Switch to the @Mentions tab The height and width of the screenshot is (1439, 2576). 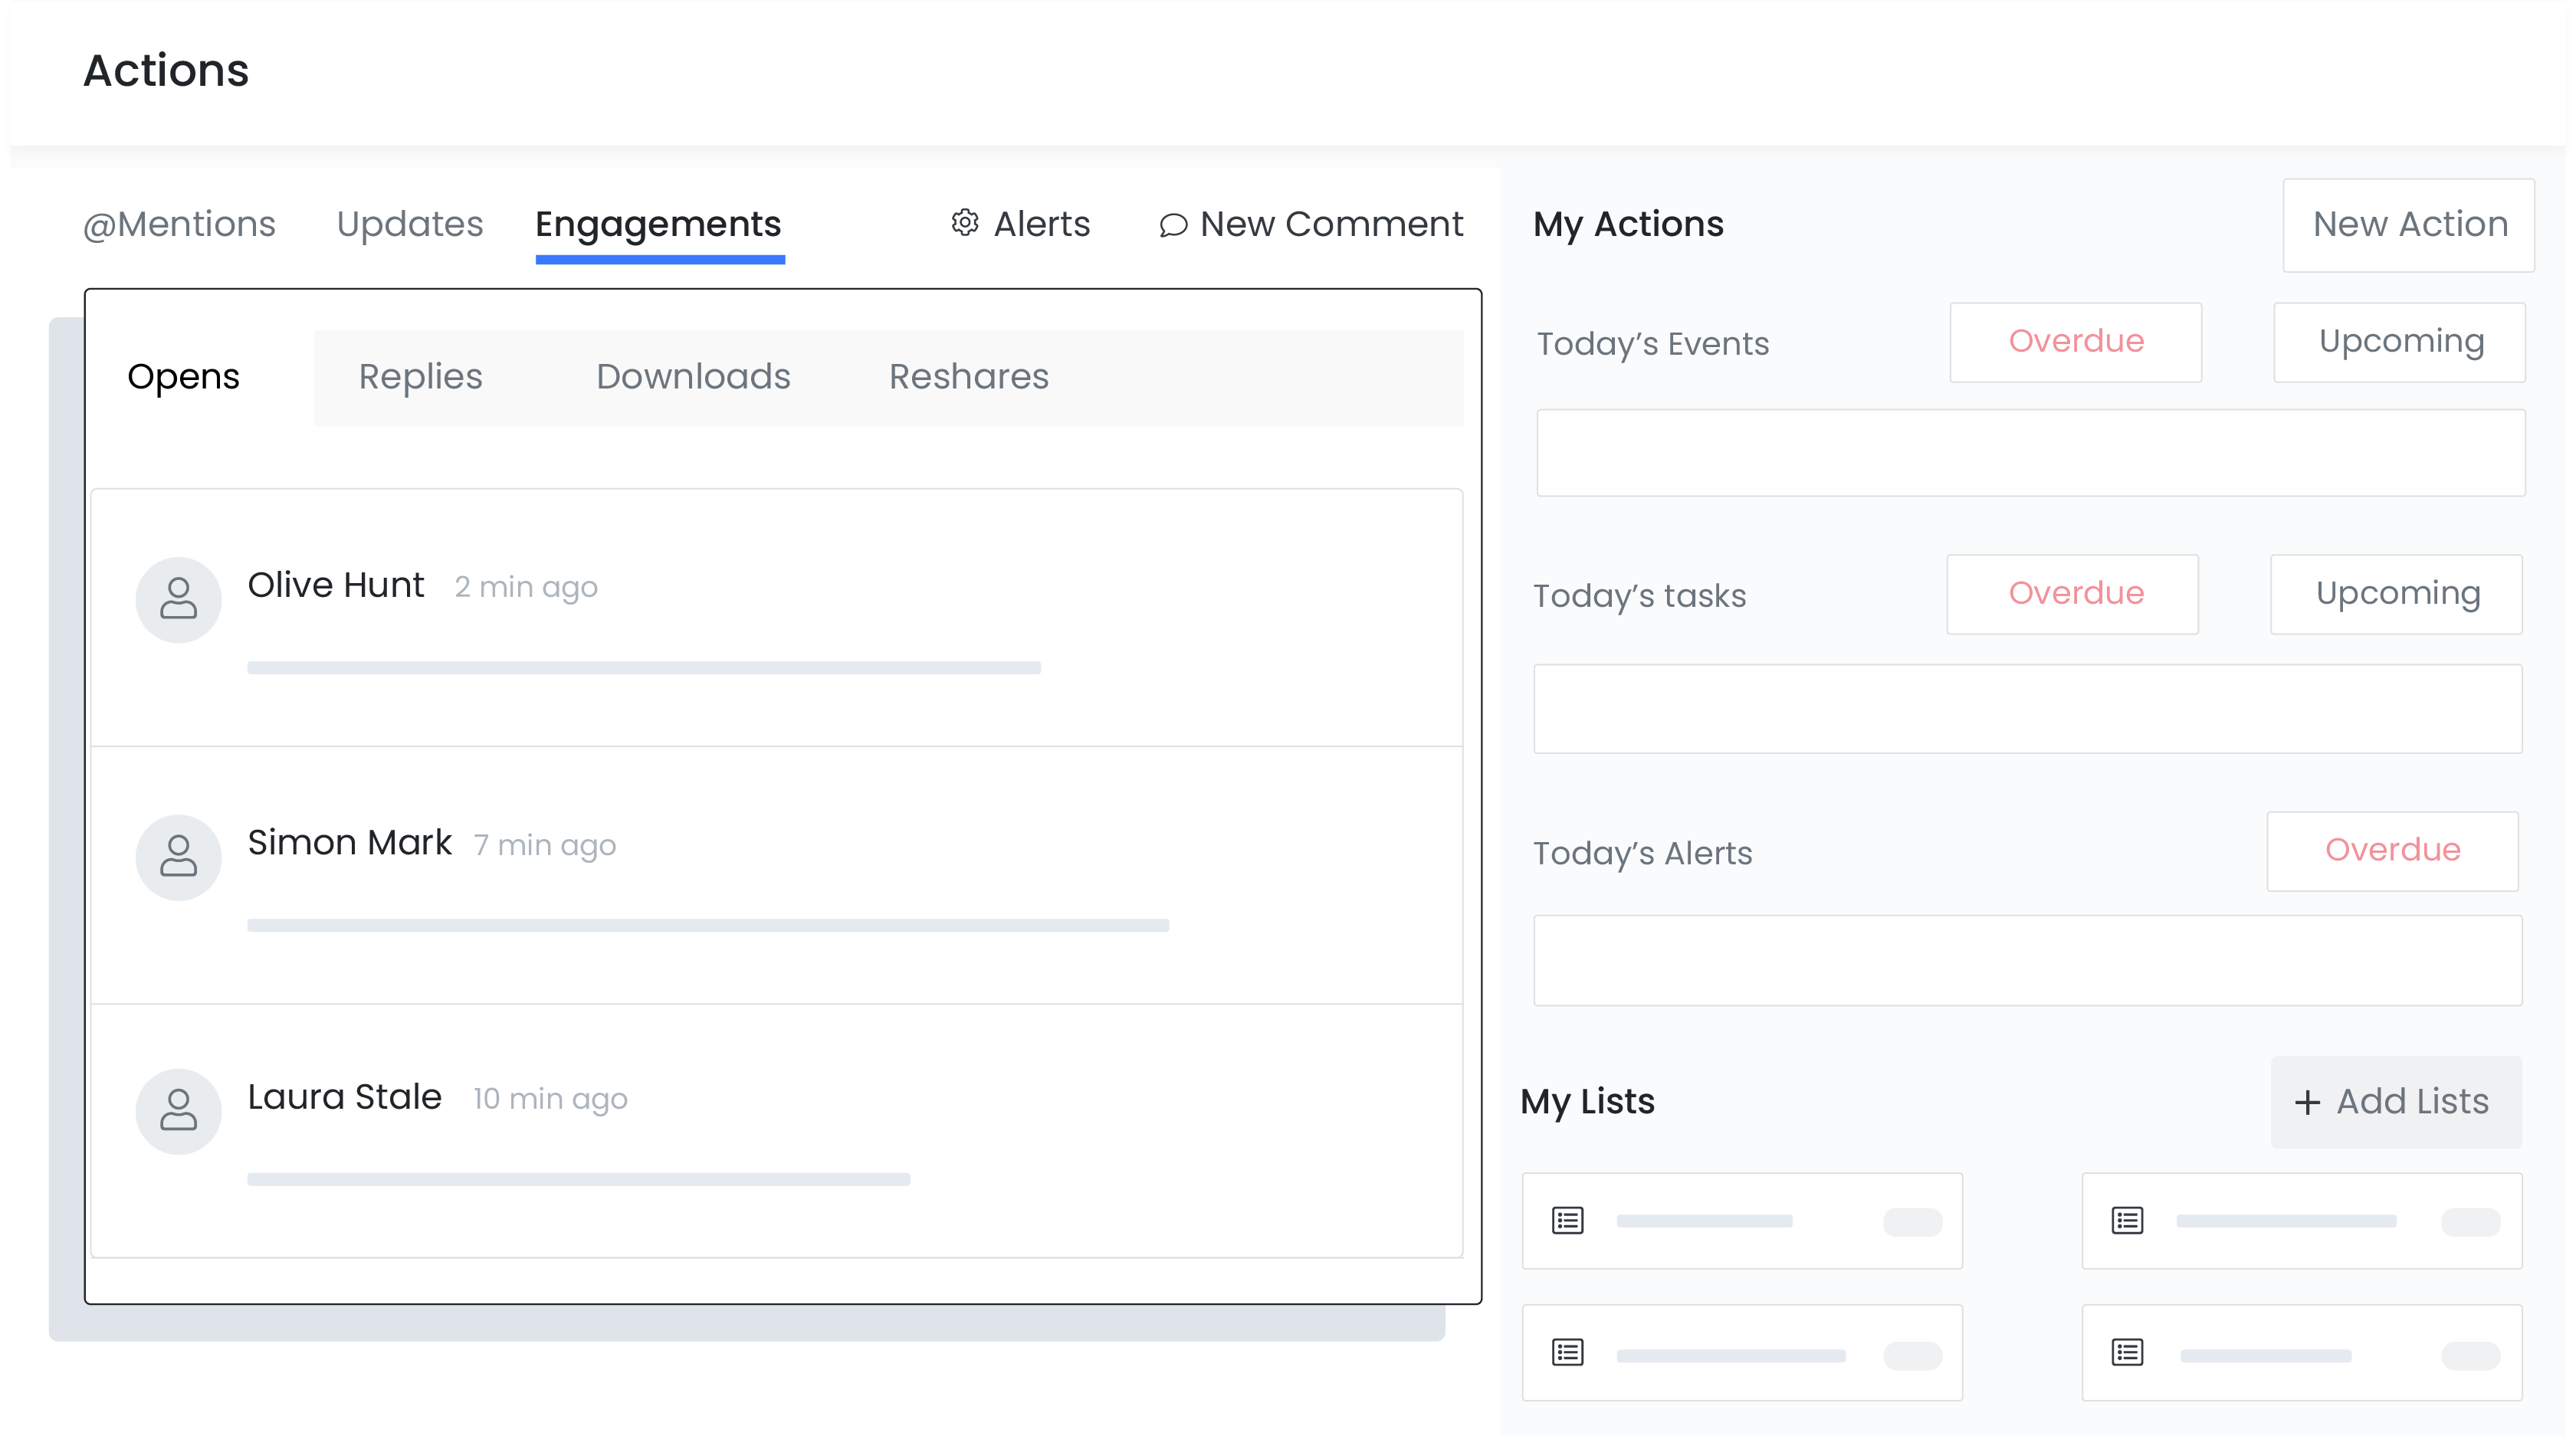click(179, 224)
